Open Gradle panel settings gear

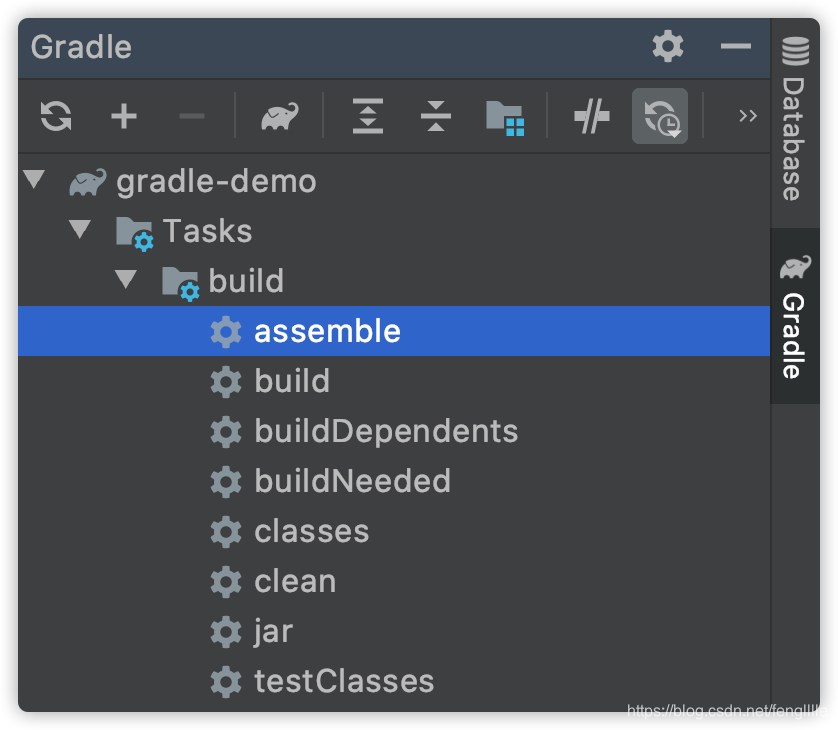[x=668, y=46]
